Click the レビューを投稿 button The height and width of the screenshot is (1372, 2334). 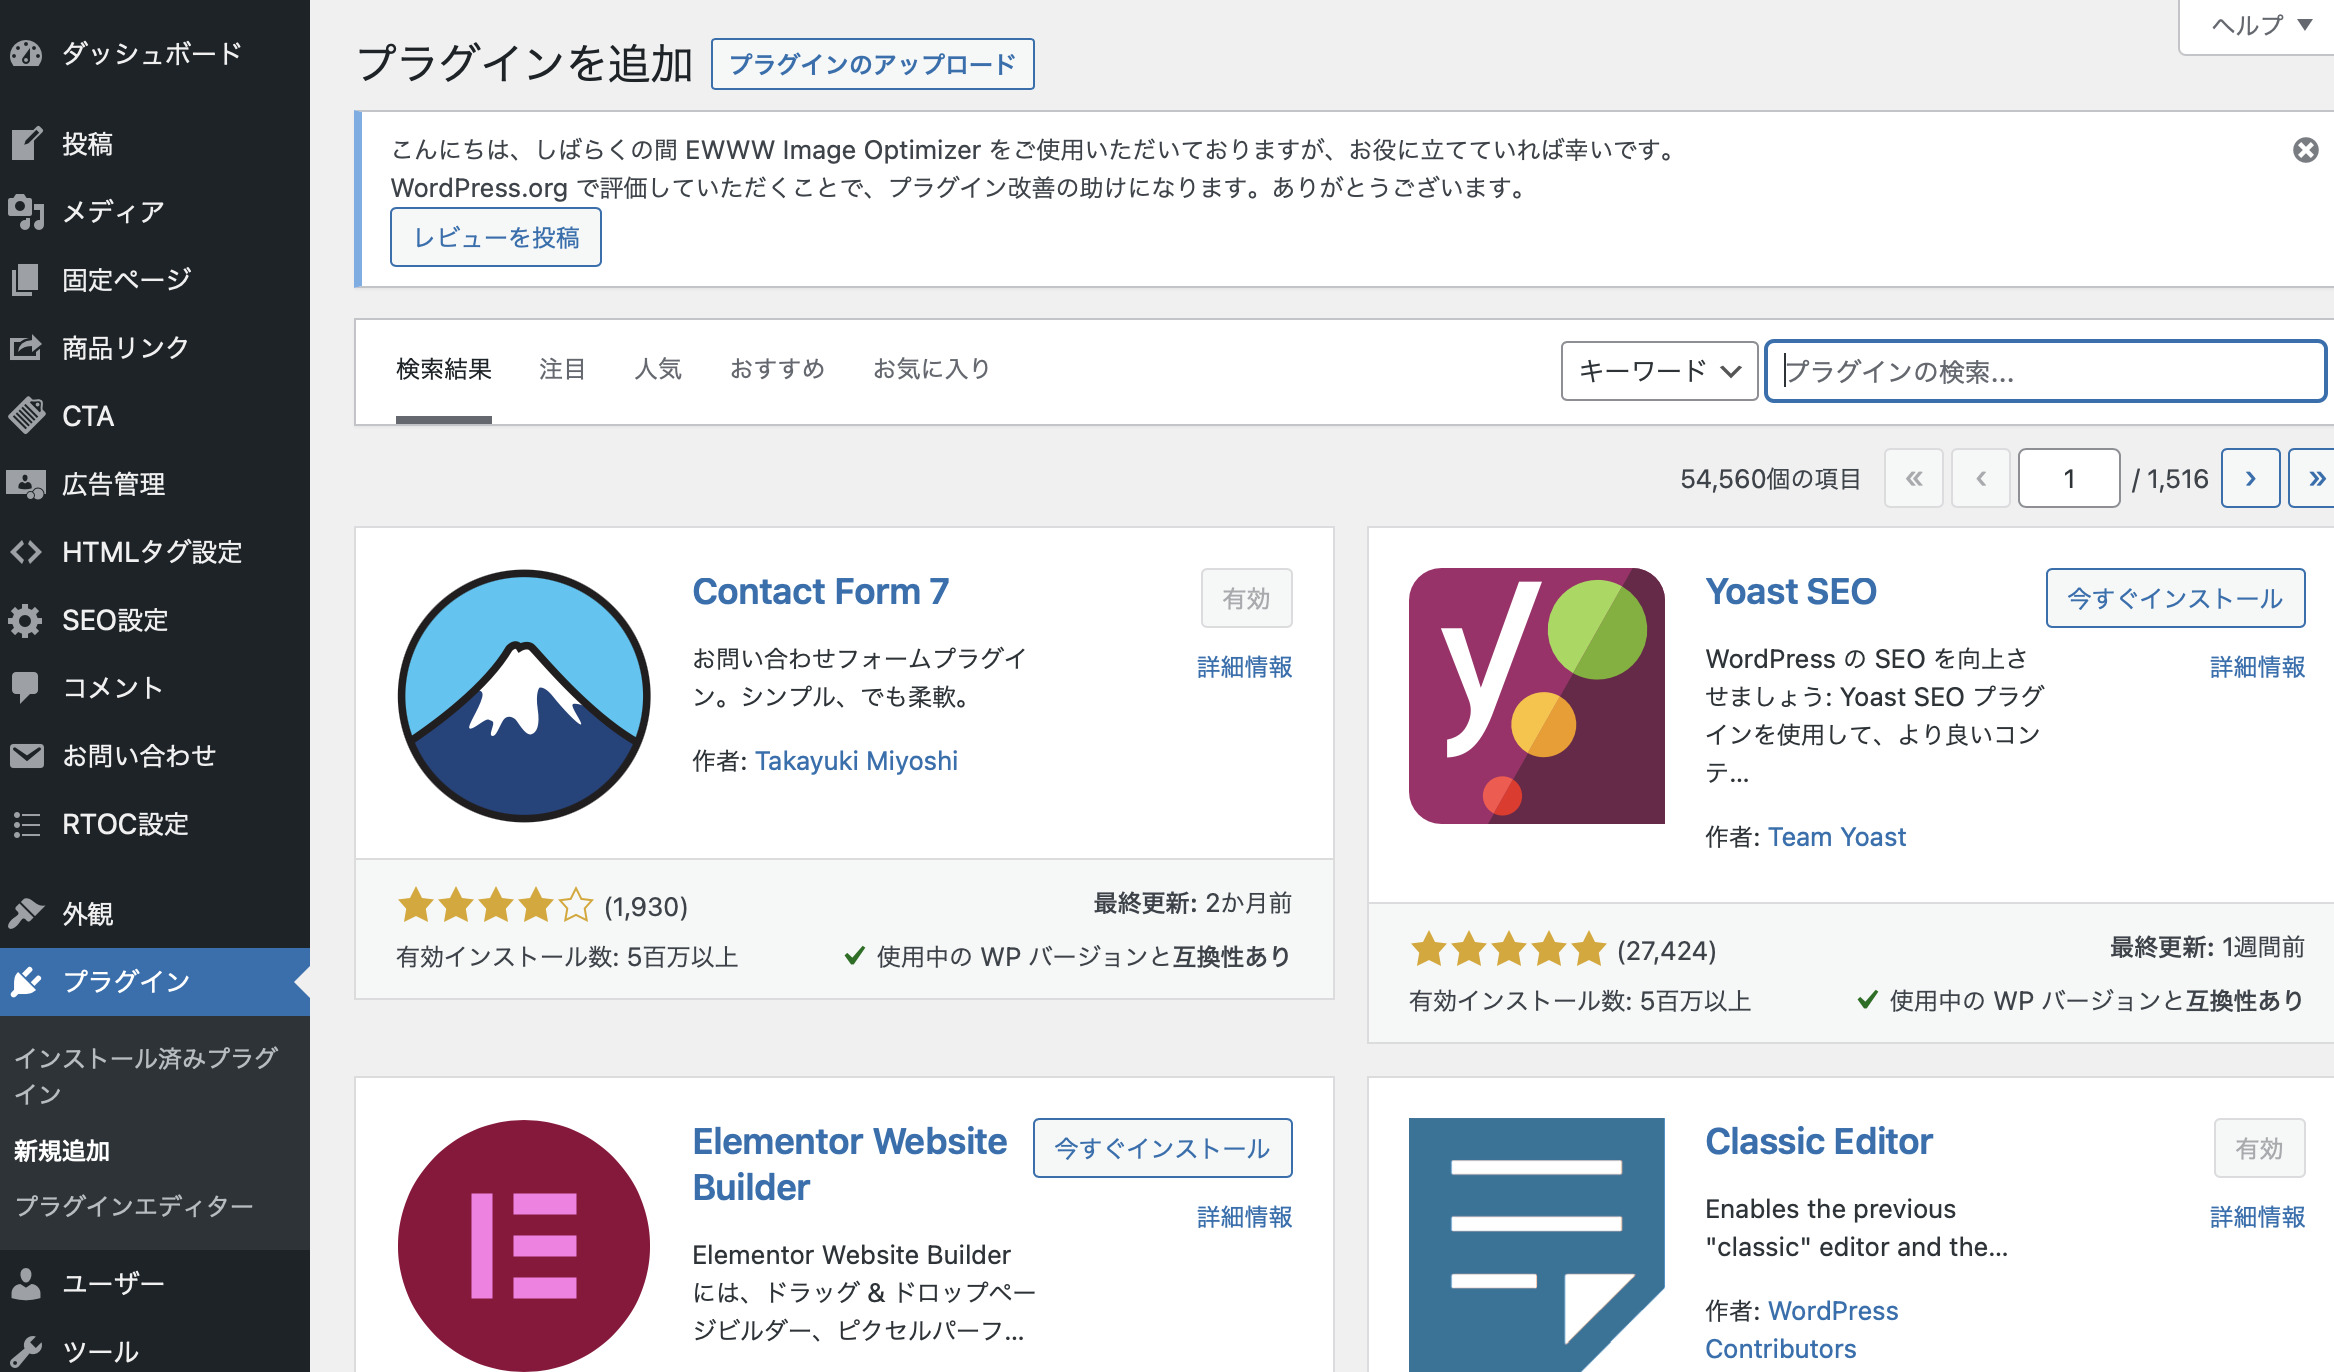[x=496, y=237]
